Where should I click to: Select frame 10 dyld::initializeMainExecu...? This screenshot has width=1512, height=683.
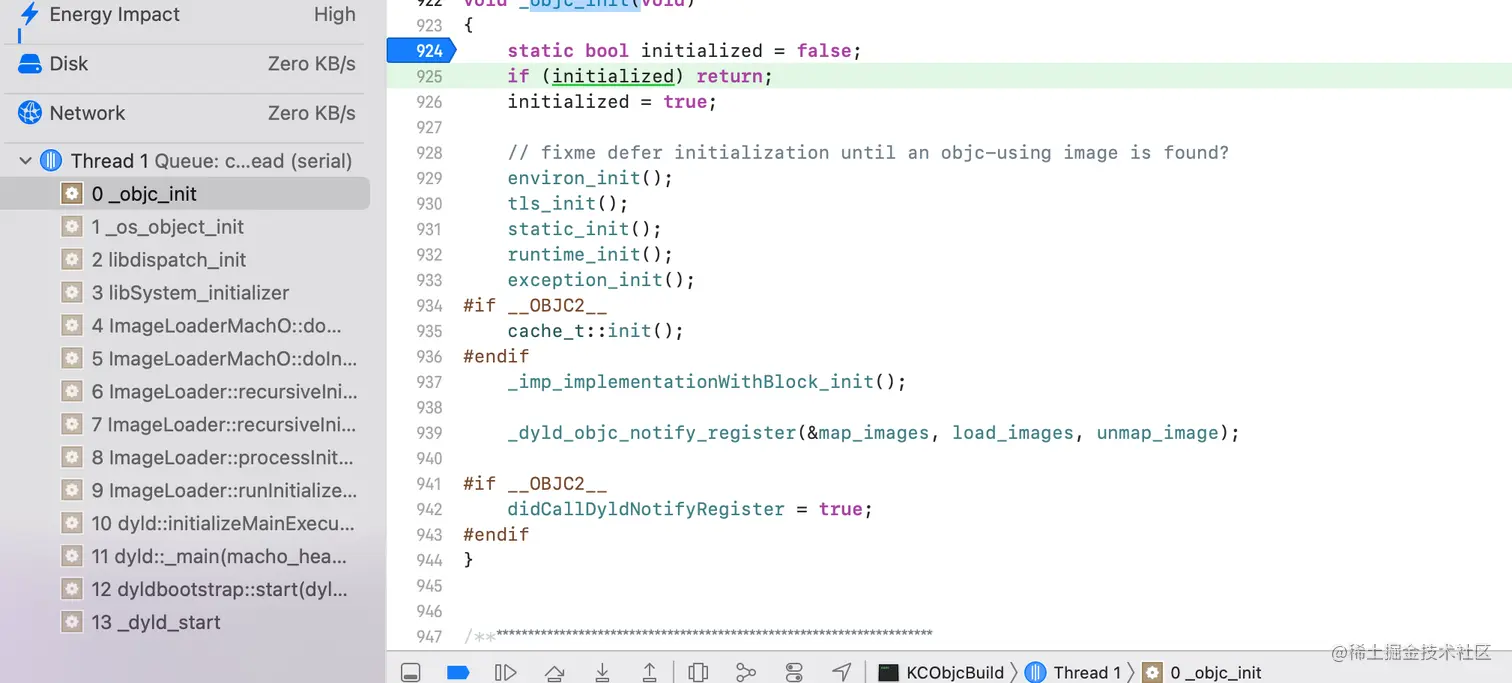click(x=185, y=523)
